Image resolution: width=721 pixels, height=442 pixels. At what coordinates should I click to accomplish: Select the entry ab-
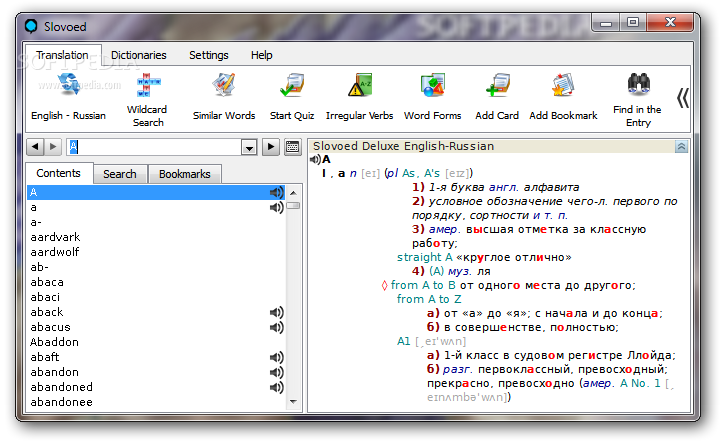pos(156,267)
